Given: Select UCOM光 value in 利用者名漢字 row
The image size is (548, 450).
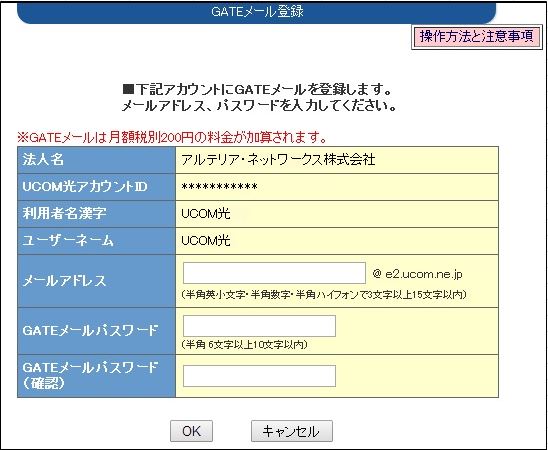Looking at the screenshot, I should [x=206, y=213].
